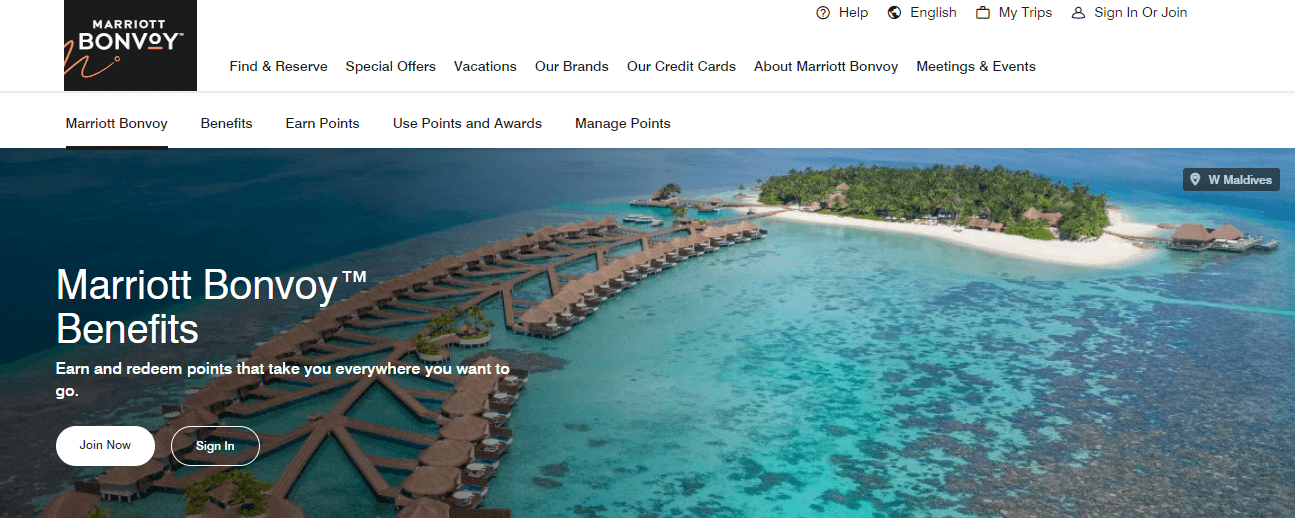Click the Sign In person icon
The image size is (1295, 518).
point(1078,13)
